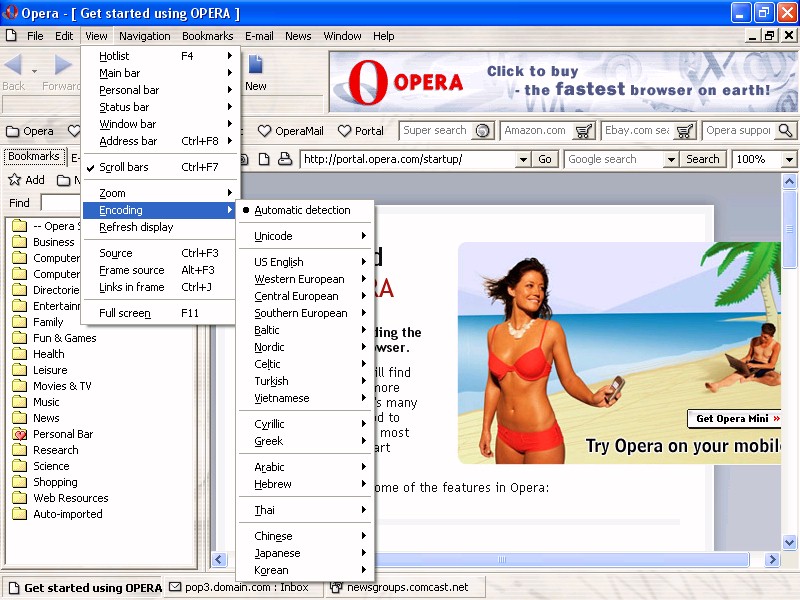Click the Personal Bar heart folder icon

(19, 434)
